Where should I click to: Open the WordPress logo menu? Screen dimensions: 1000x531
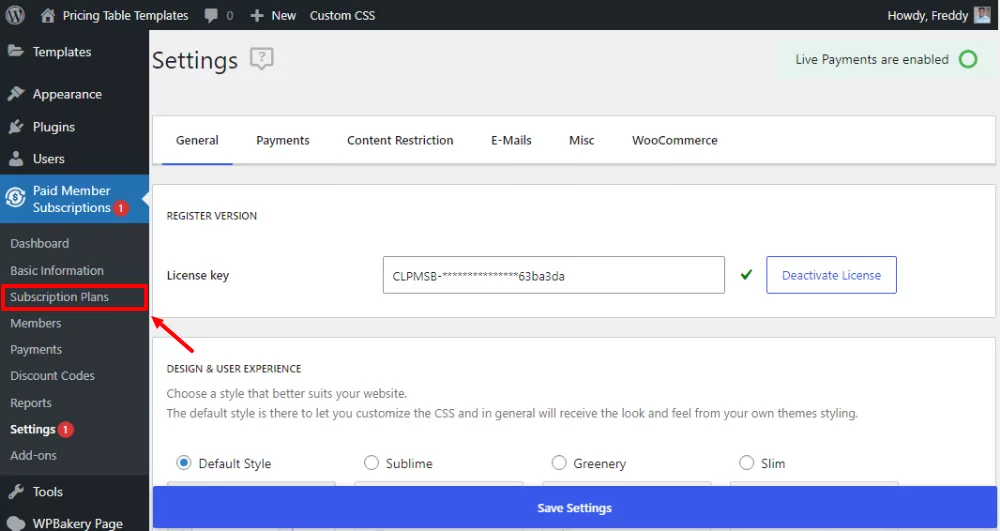click(15, 15)
